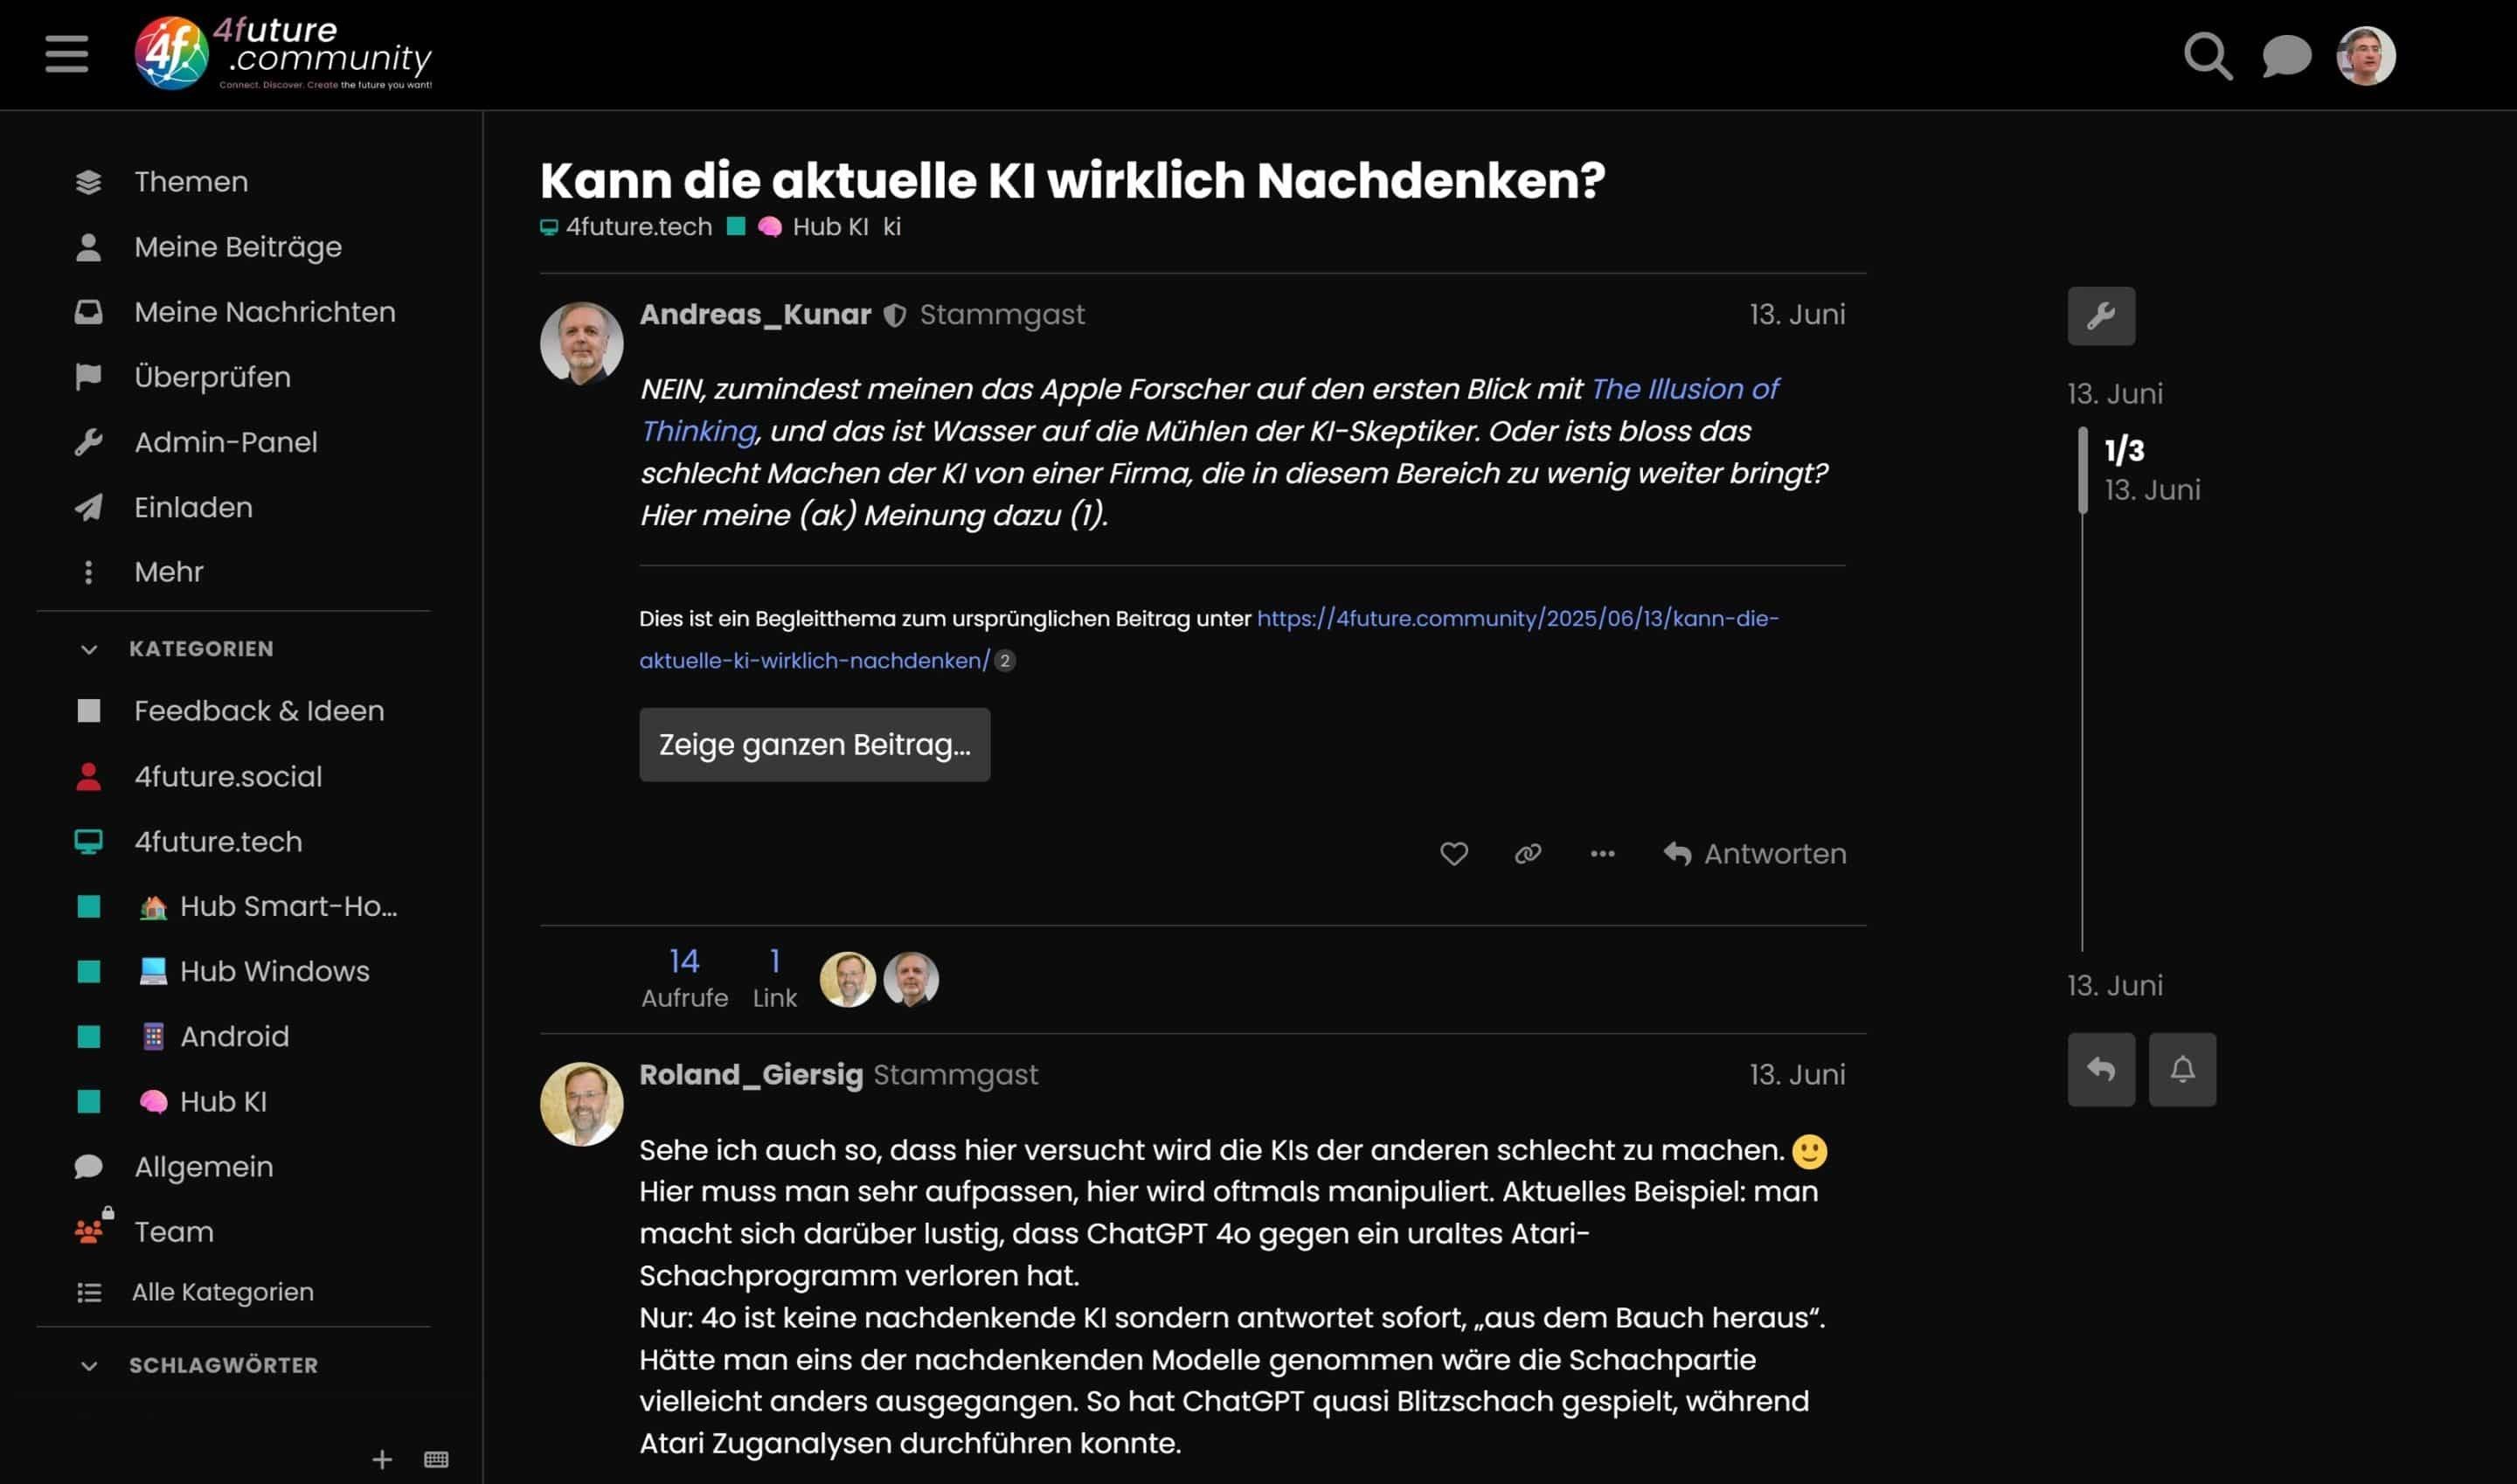Viewport: 2517px width, 1484px height.
Task: Click the Zeige ganzen Beitrag button
Action: coord(814,745)
